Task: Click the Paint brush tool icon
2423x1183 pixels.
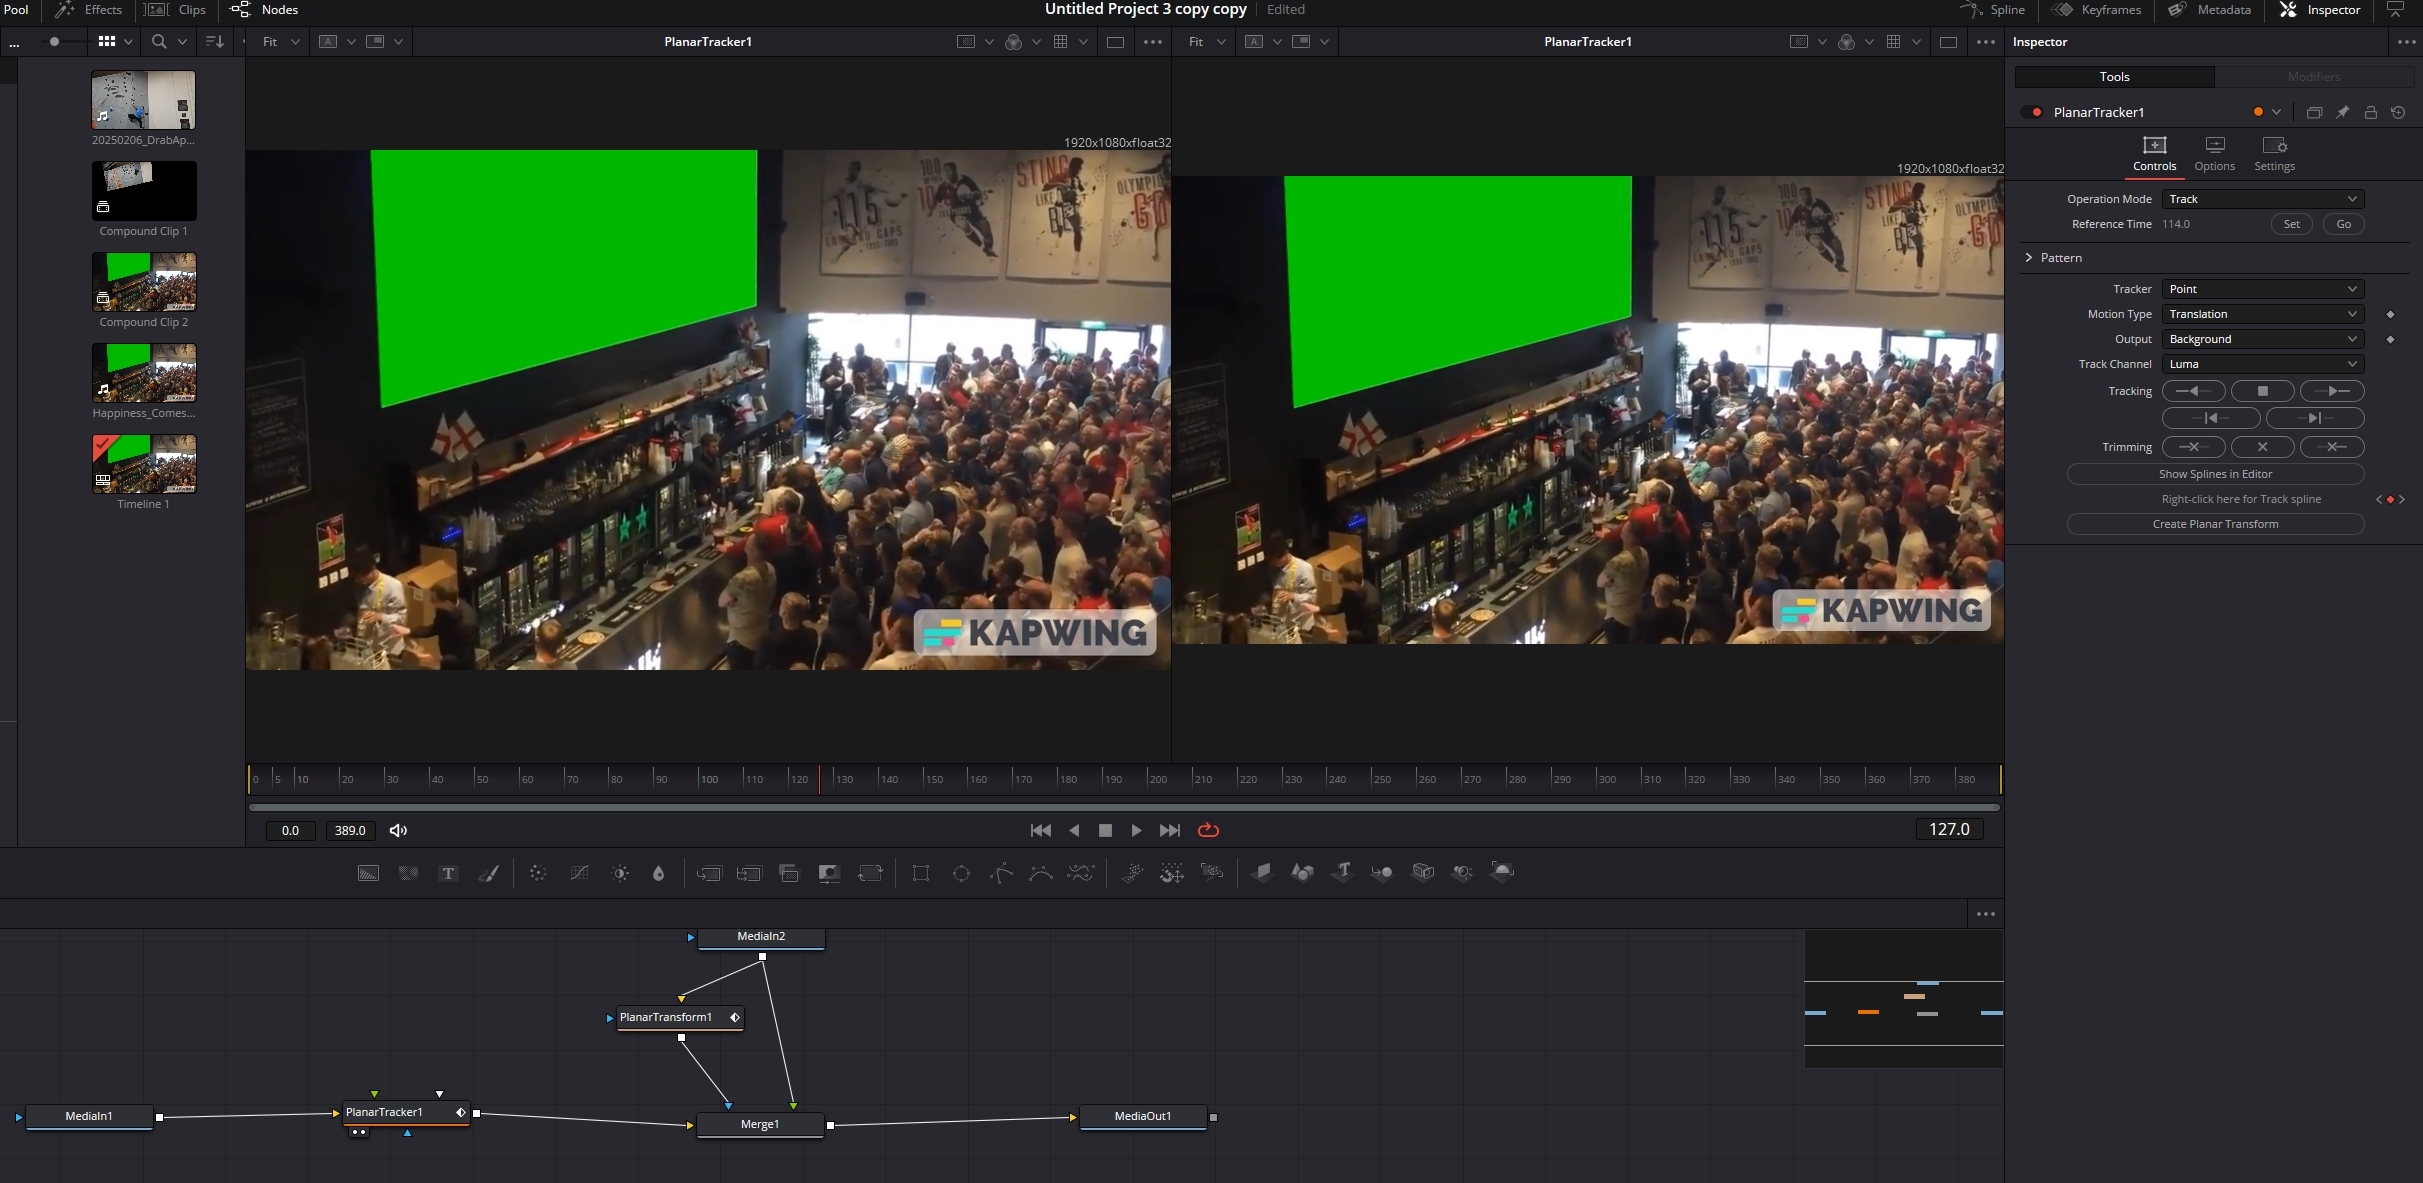Action: [x=489, y=873]
